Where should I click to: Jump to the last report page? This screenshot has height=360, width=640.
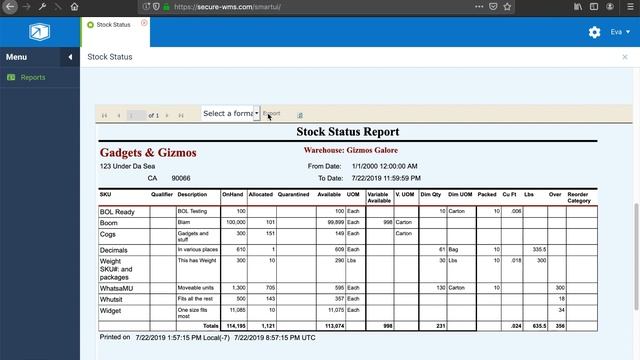click(x=181, y=116)
